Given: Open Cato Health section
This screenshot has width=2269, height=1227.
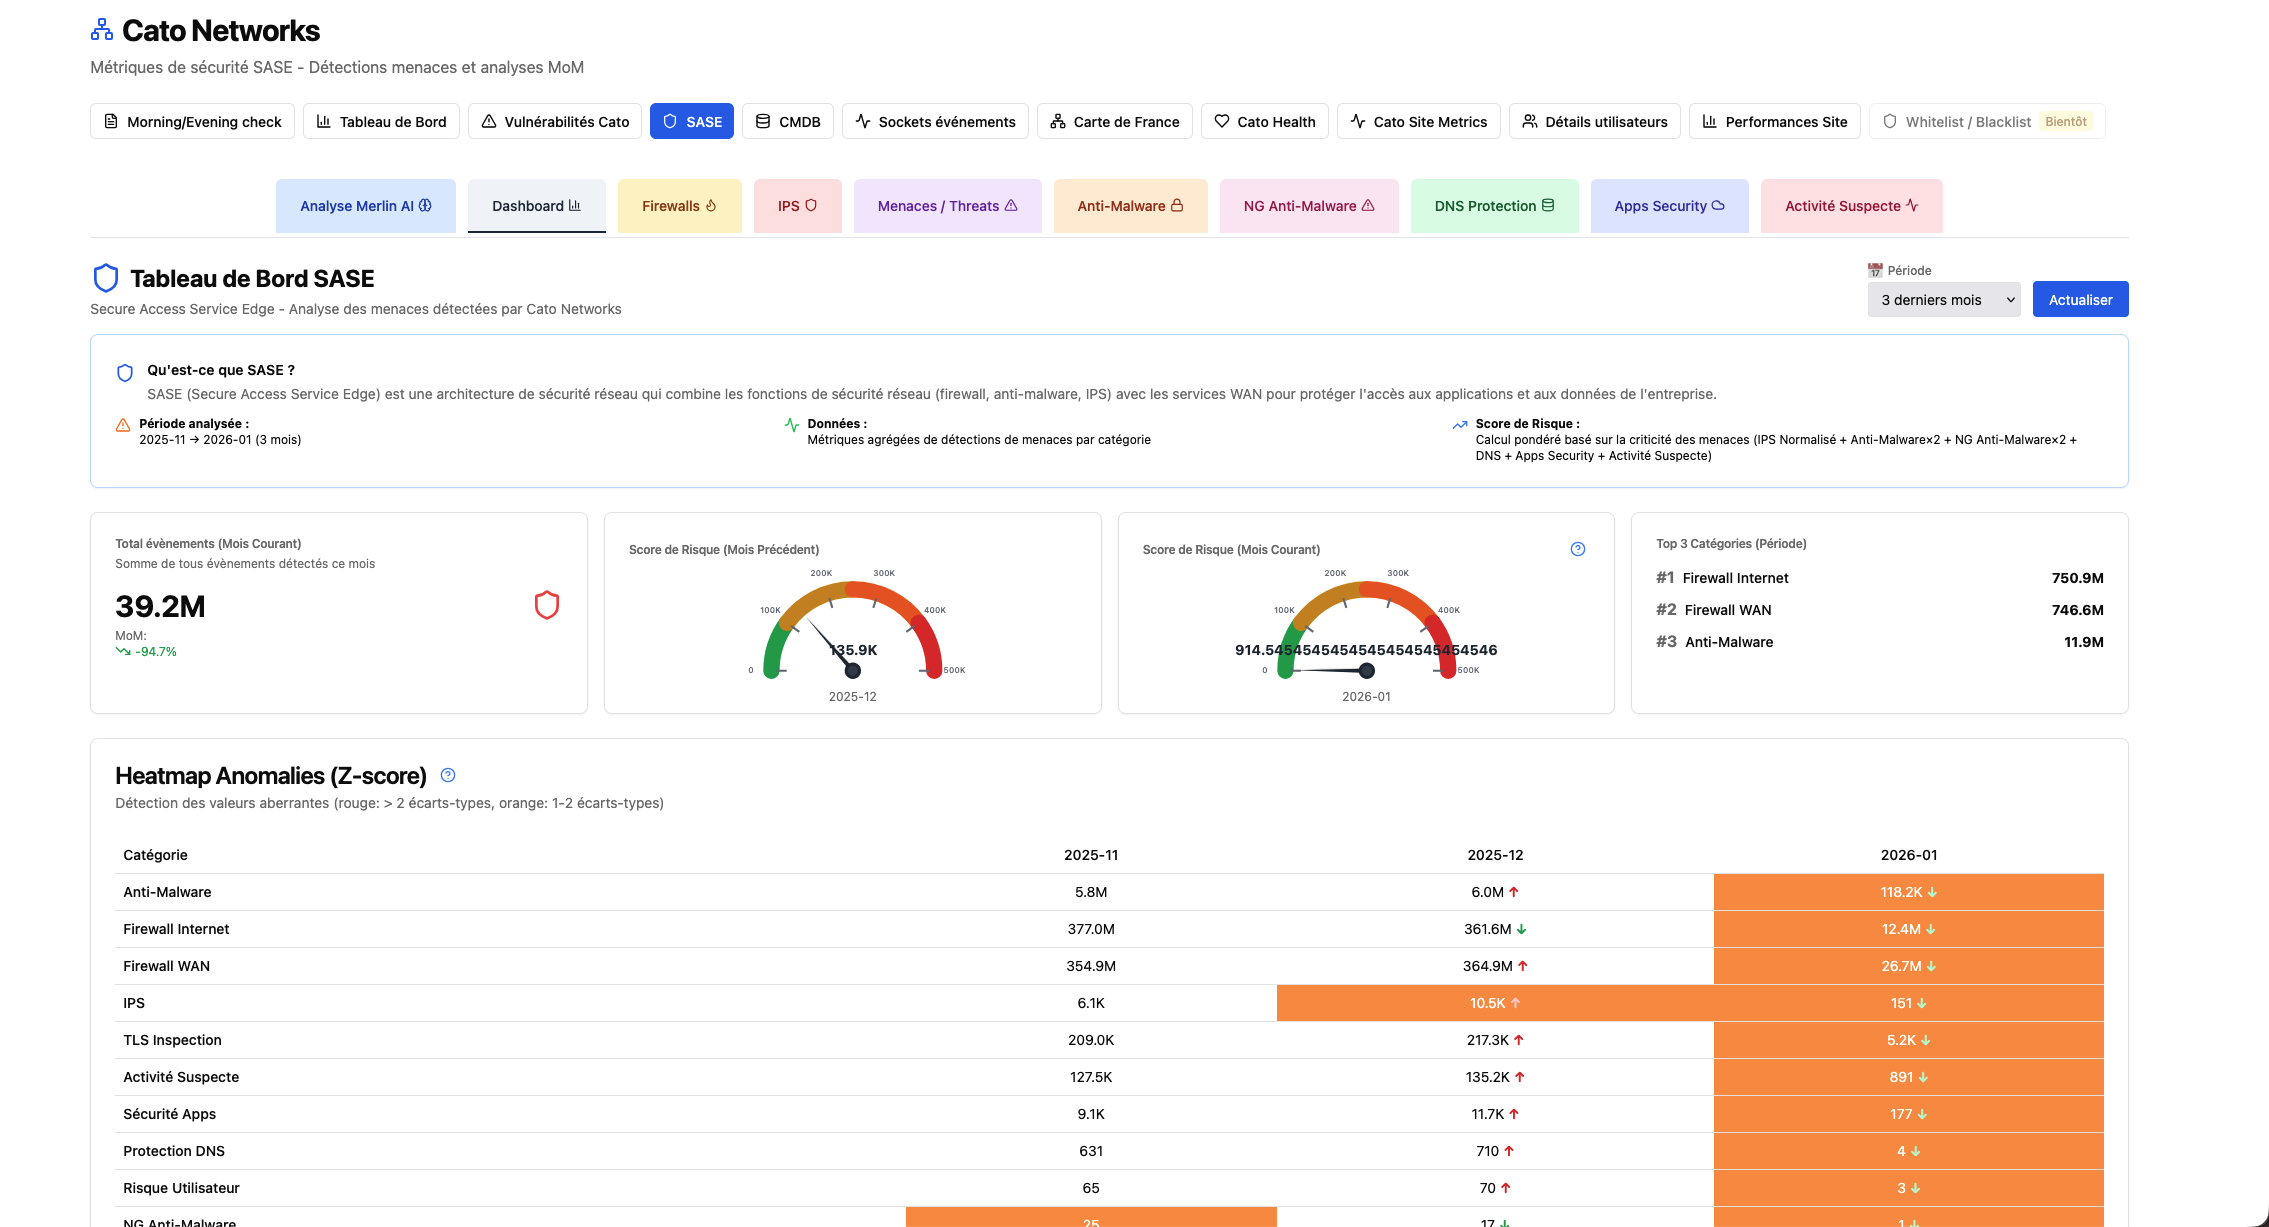Looking at the screenshot, I should [1264, 121].
